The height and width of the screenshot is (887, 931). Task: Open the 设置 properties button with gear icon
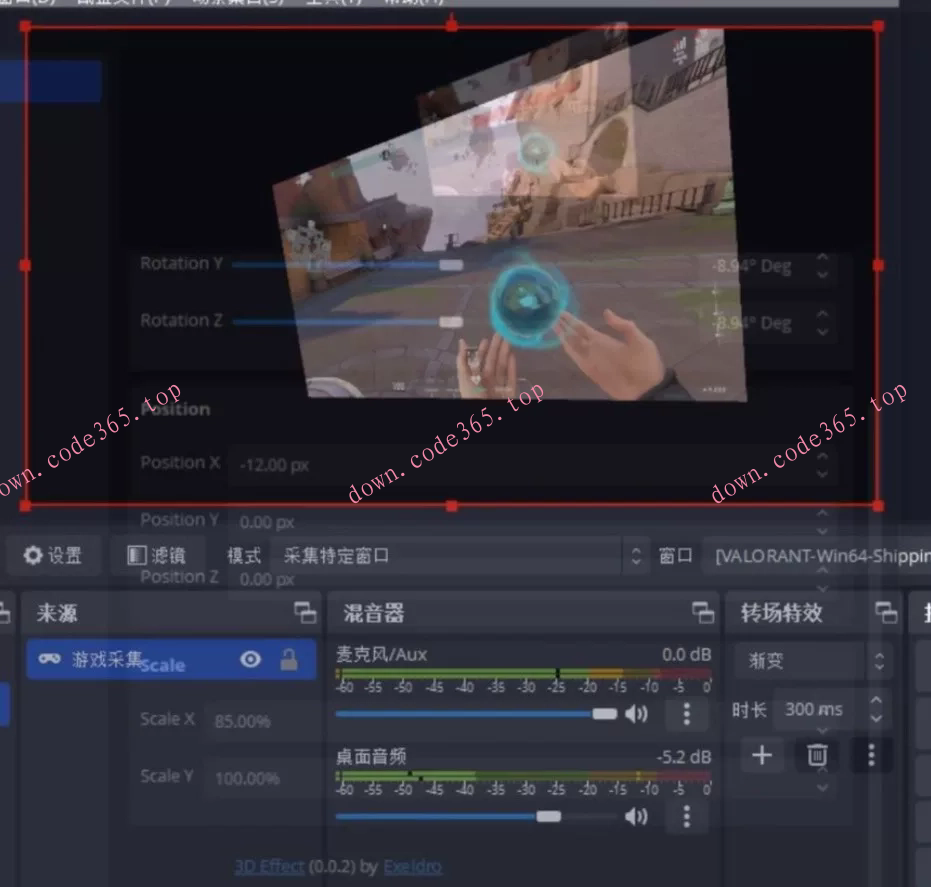pyautogui.click(x=53, y=556)
